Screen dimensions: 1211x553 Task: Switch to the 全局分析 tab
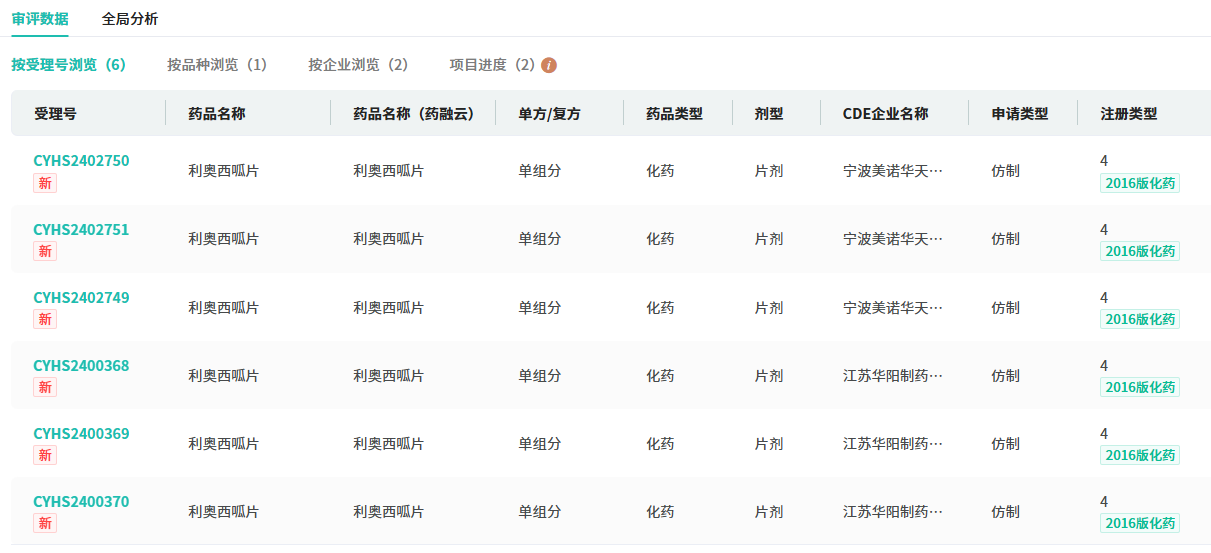coord(130,19)
